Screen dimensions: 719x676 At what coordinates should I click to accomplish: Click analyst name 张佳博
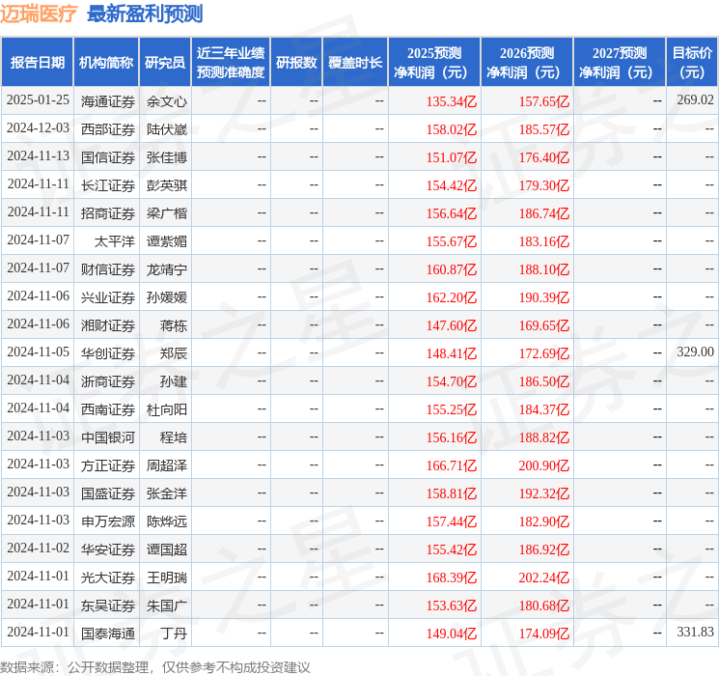click(x=166, y=157)
